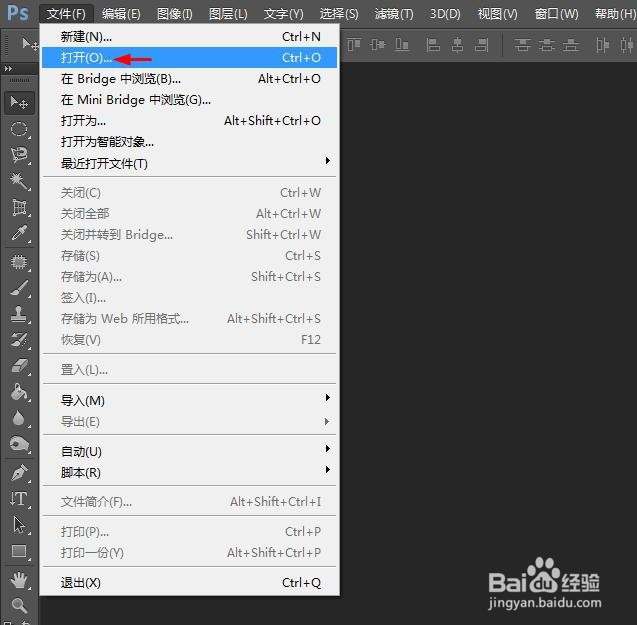Select the Eraser tool

(19, 366)
